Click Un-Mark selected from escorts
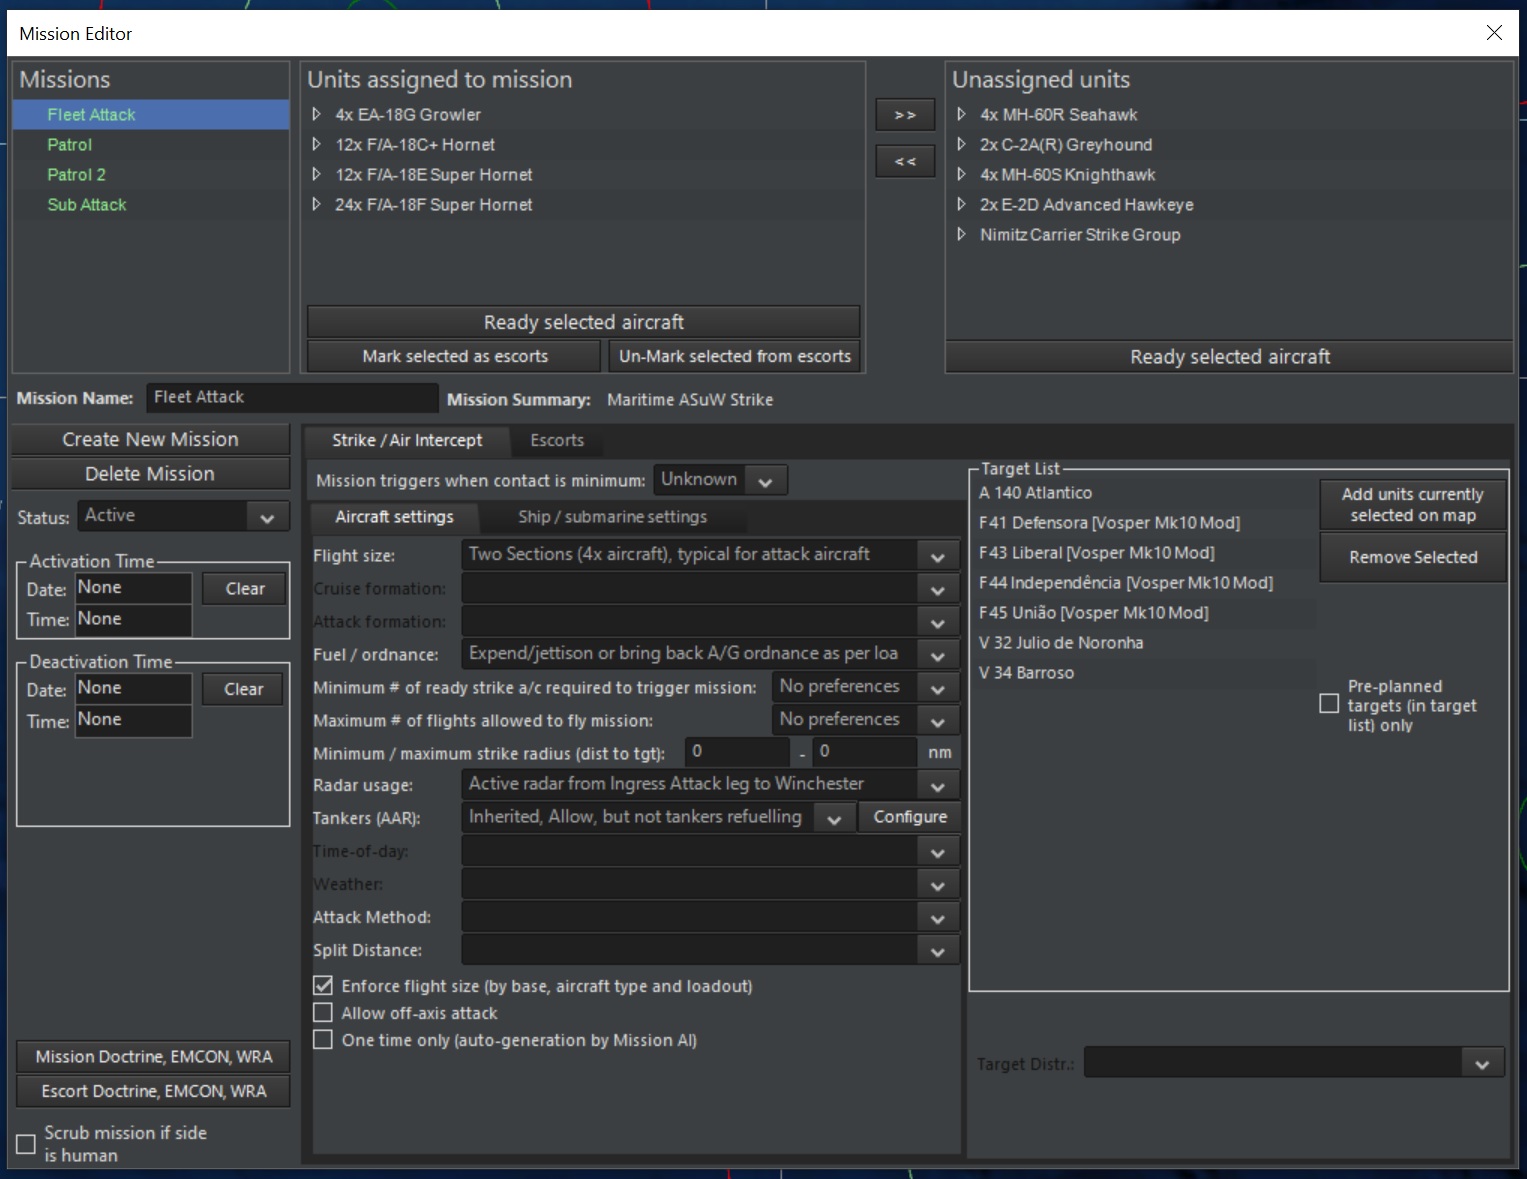Viewport: 1527px width, 1179px height. (x=734, y=356)
